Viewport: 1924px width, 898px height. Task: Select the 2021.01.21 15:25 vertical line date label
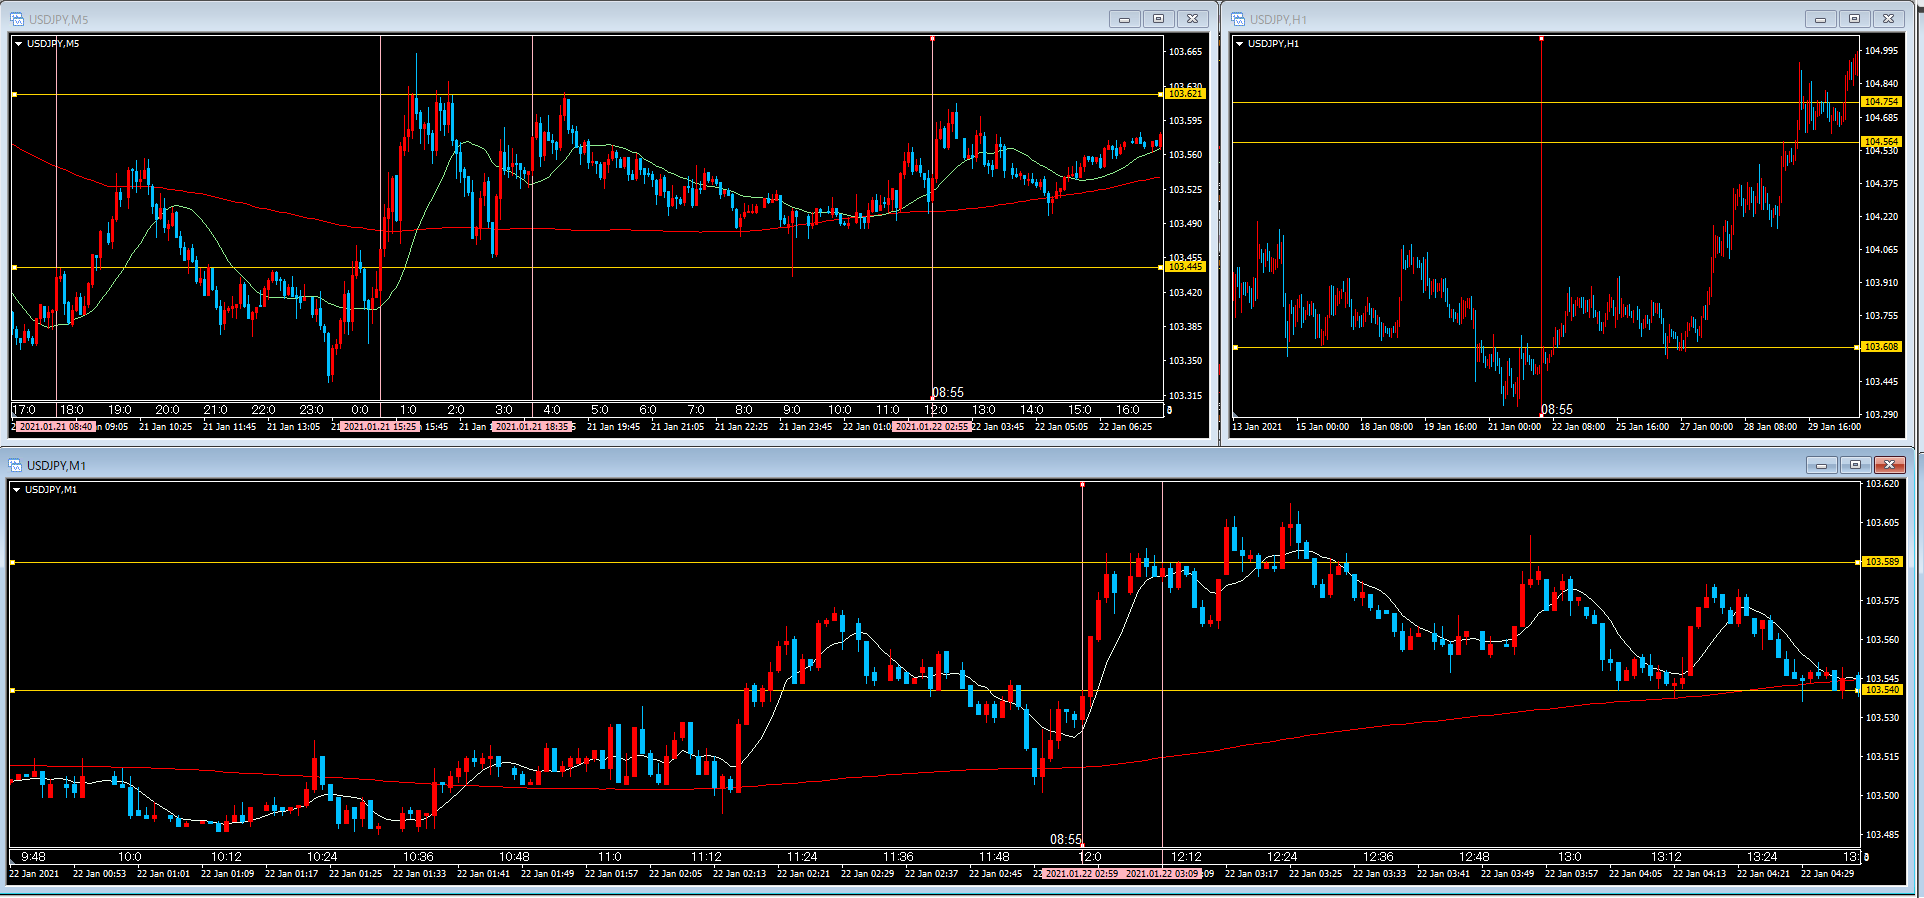[380, 427]
